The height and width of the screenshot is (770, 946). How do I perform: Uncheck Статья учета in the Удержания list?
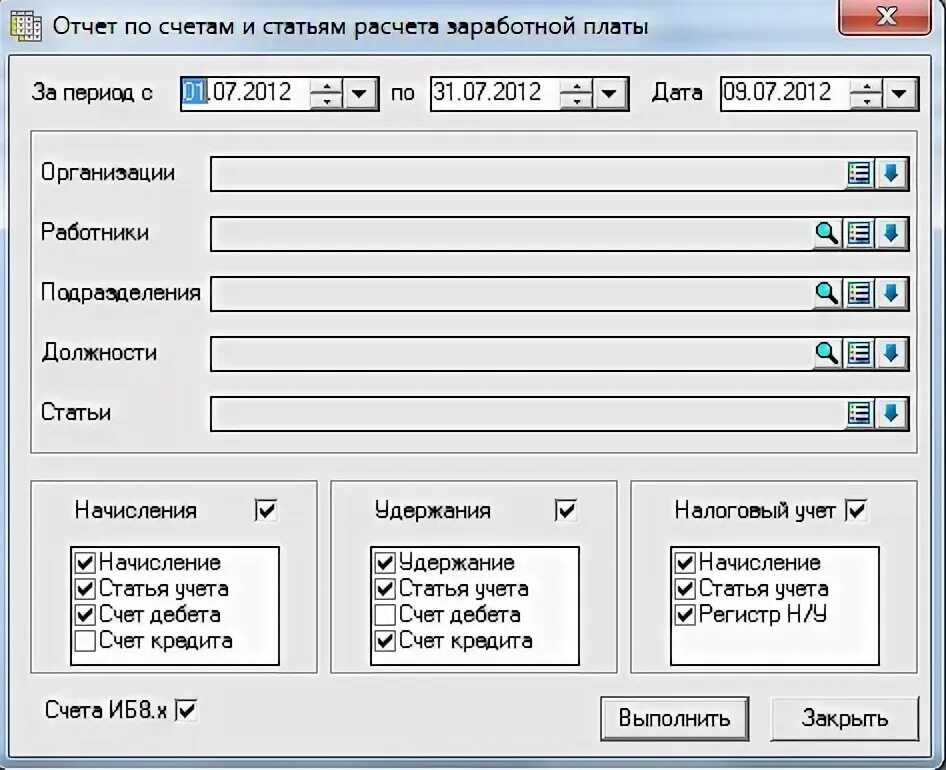[x=385, y=589]
